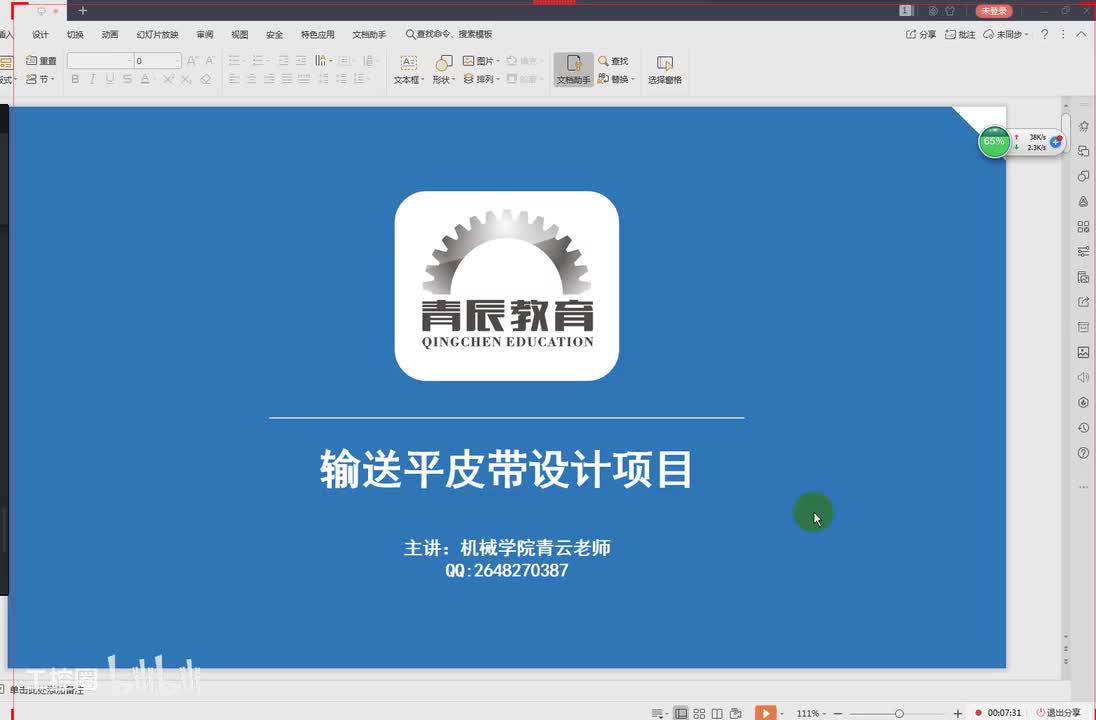Click the increase font size icon

(192, 61)
